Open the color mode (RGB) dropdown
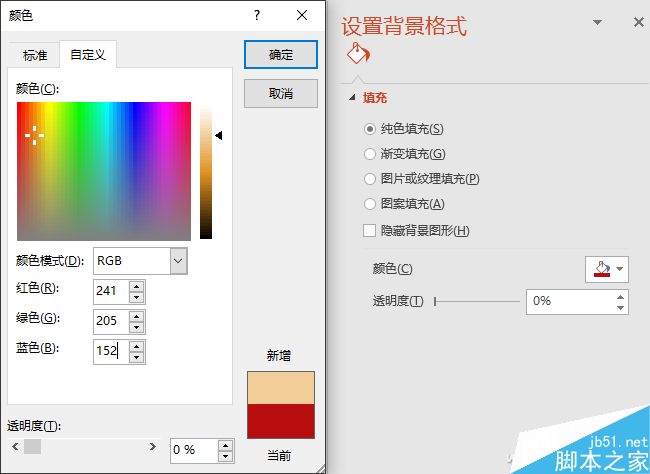Image resolution: width=650 pixels, height=474 pixels. [178, 262]
